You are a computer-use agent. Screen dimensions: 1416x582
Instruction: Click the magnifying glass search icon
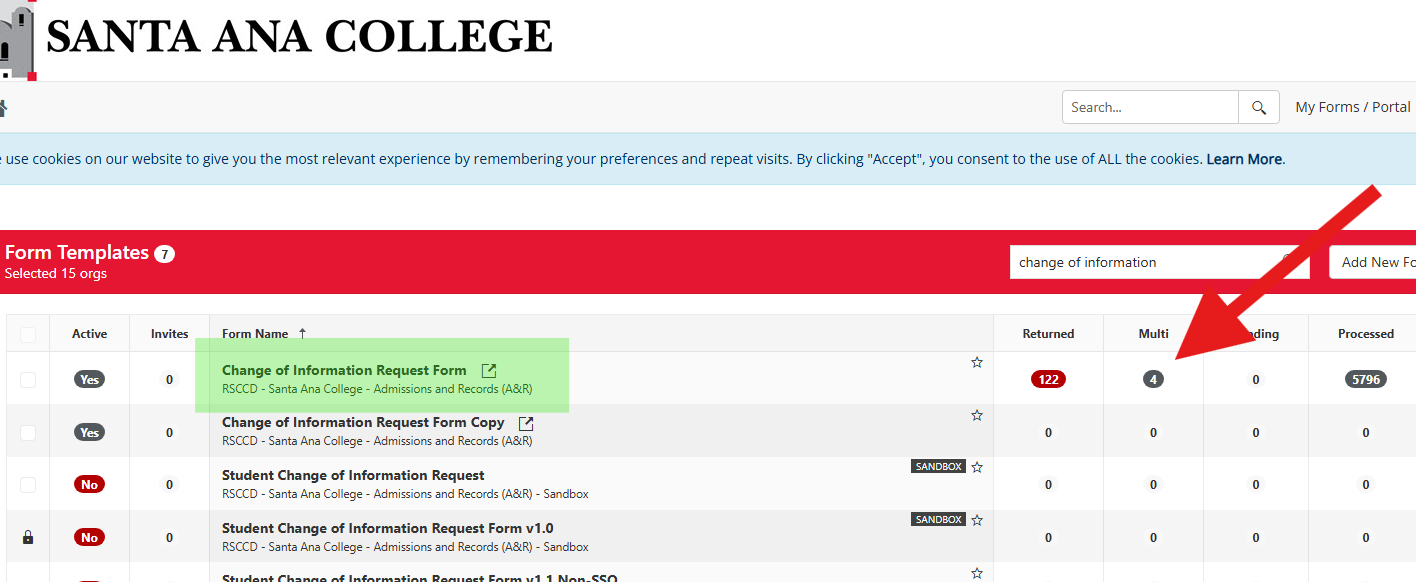[x=1258, y=107]
